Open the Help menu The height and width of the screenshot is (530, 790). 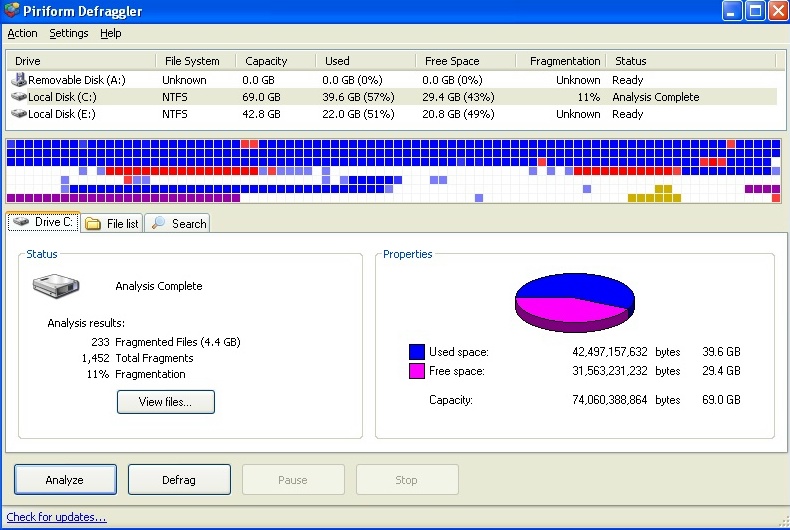(x=110, y=33)
